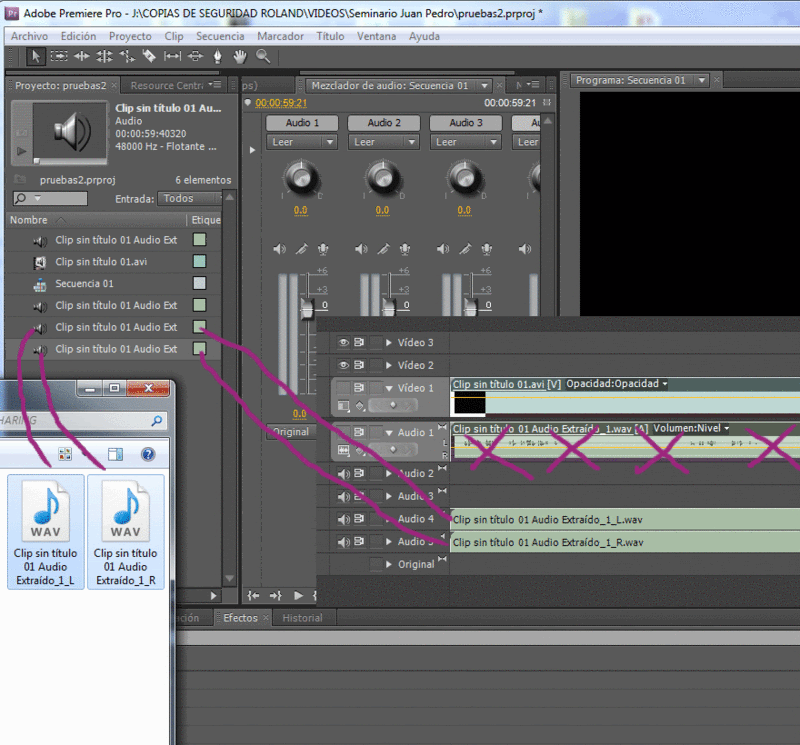Open automation mode dropdown for Audio 3
The image size is (800, 745).
465,142
